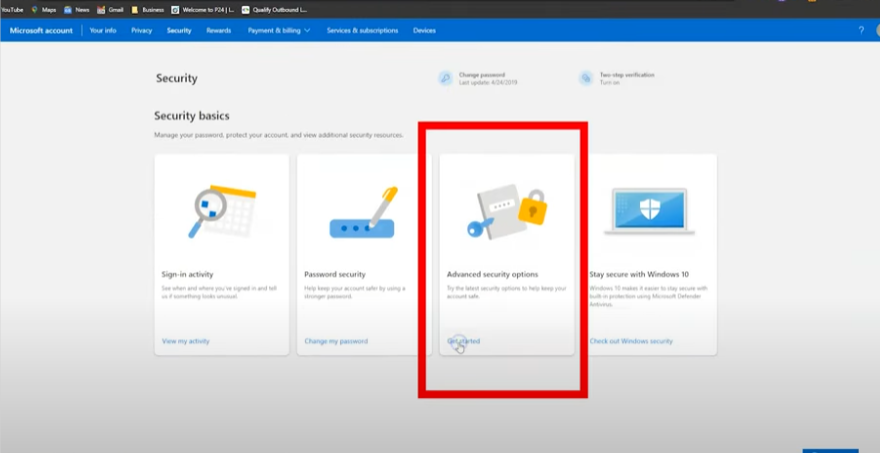The width and height of the screenshot is (880, 453).
Task: Click the Two-step verification icon
Action: (x=586, y=78)
